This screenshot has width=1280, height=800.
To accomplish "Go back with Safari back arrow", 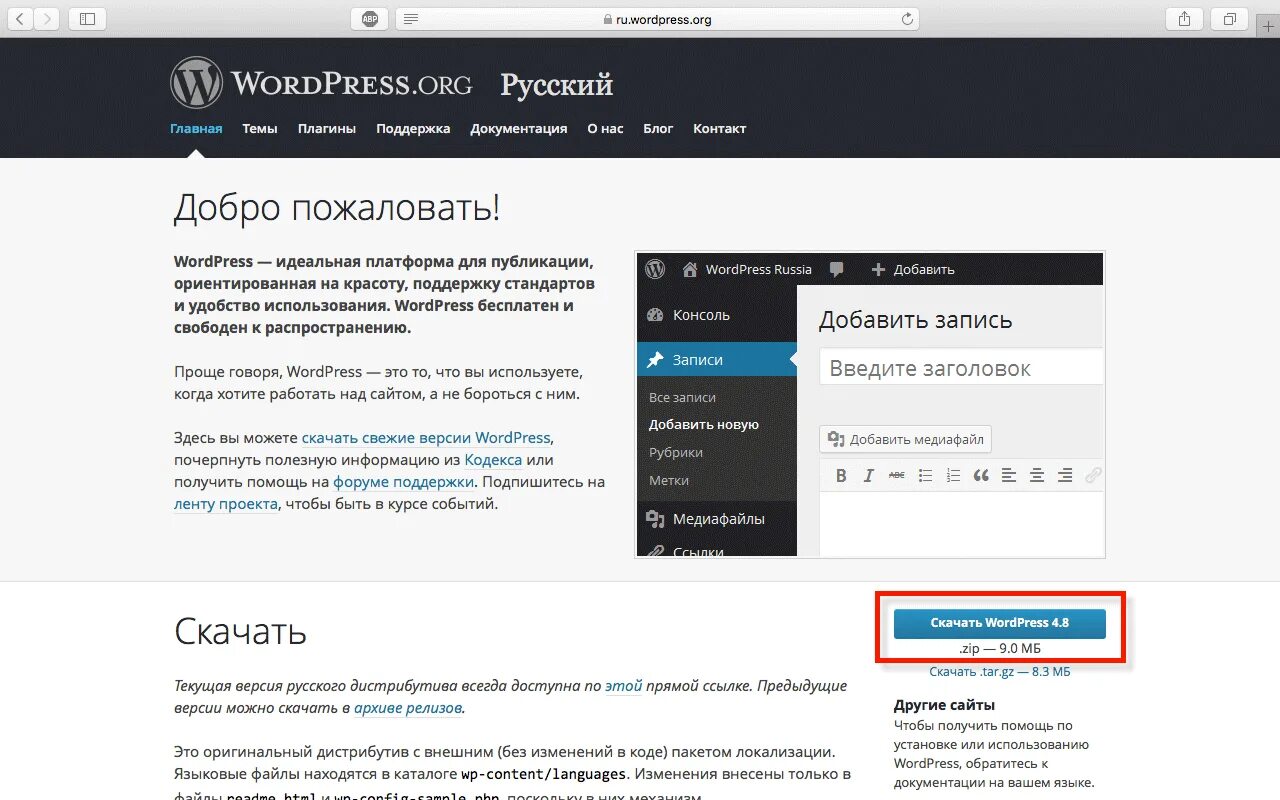I will click(x=20, y=19).
